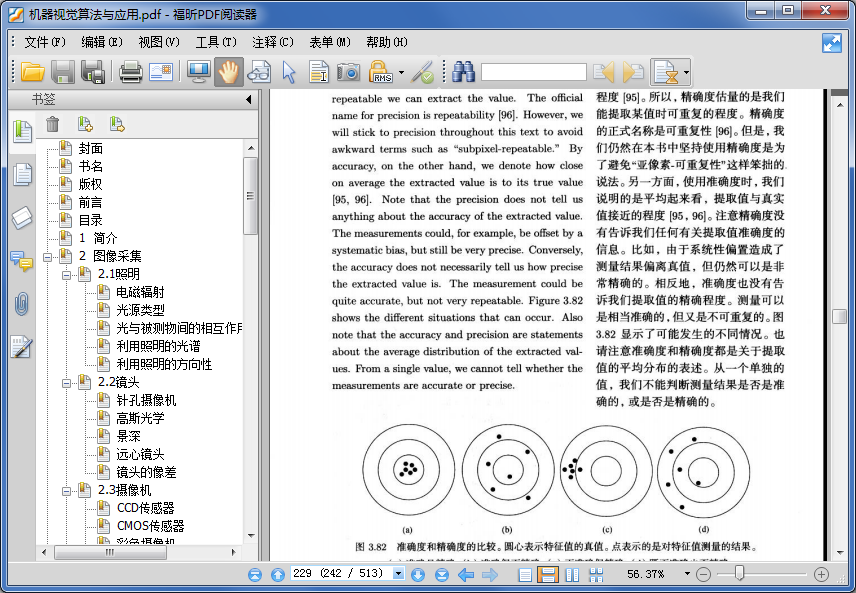The height and width of the screenshot is (593, 856).
Task: Click the zoom in plus button
Action: pyautogui.click(x=821, y=574)
